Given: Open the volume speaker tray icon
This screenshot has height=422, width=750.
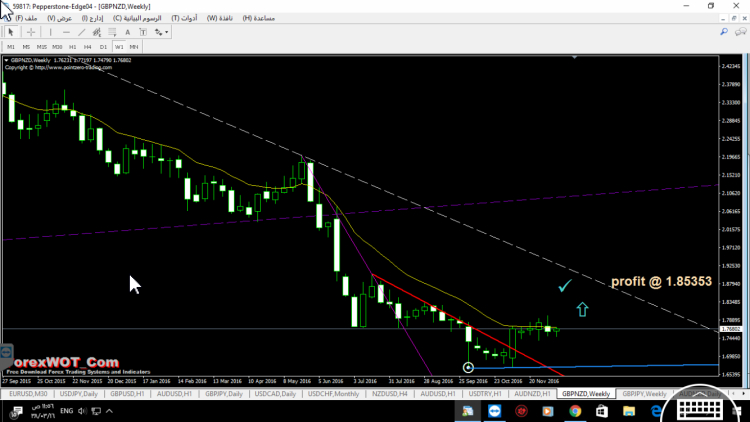Looking at the screenshot, I should click(x=82, y=411).
